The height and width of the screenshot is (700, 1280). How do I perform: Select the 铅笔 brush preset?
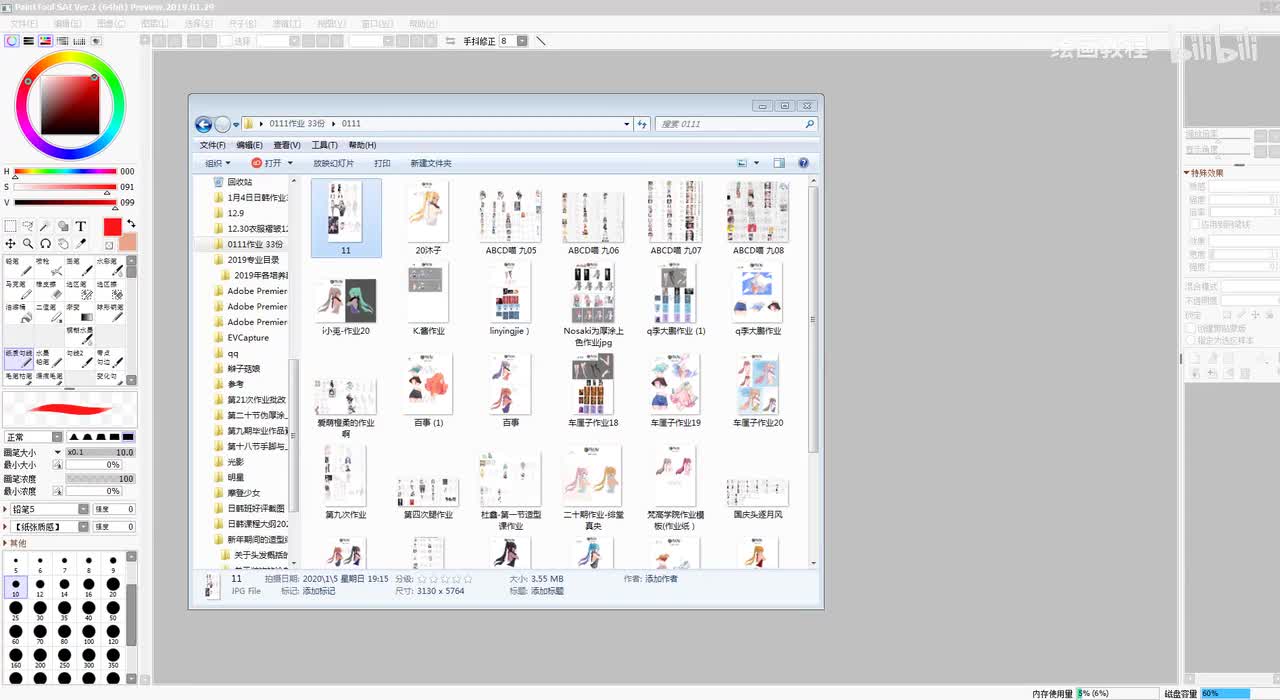click(x=18, y=267)
